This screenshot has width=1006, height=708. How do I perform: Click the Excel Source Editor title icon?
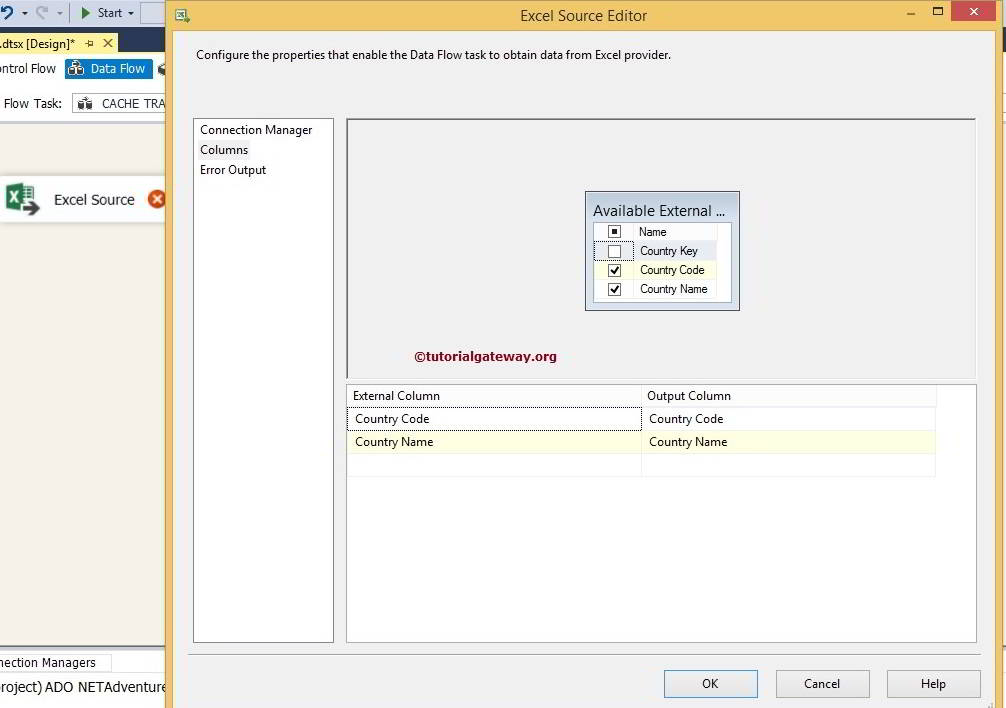[x=182, y=15]
